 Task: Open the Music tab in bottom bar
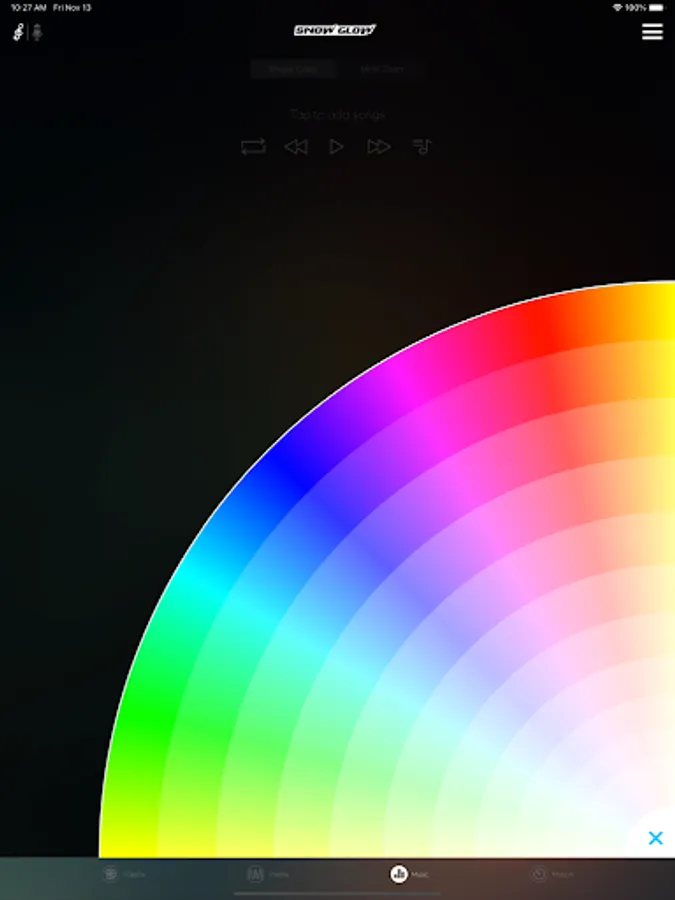410,874
